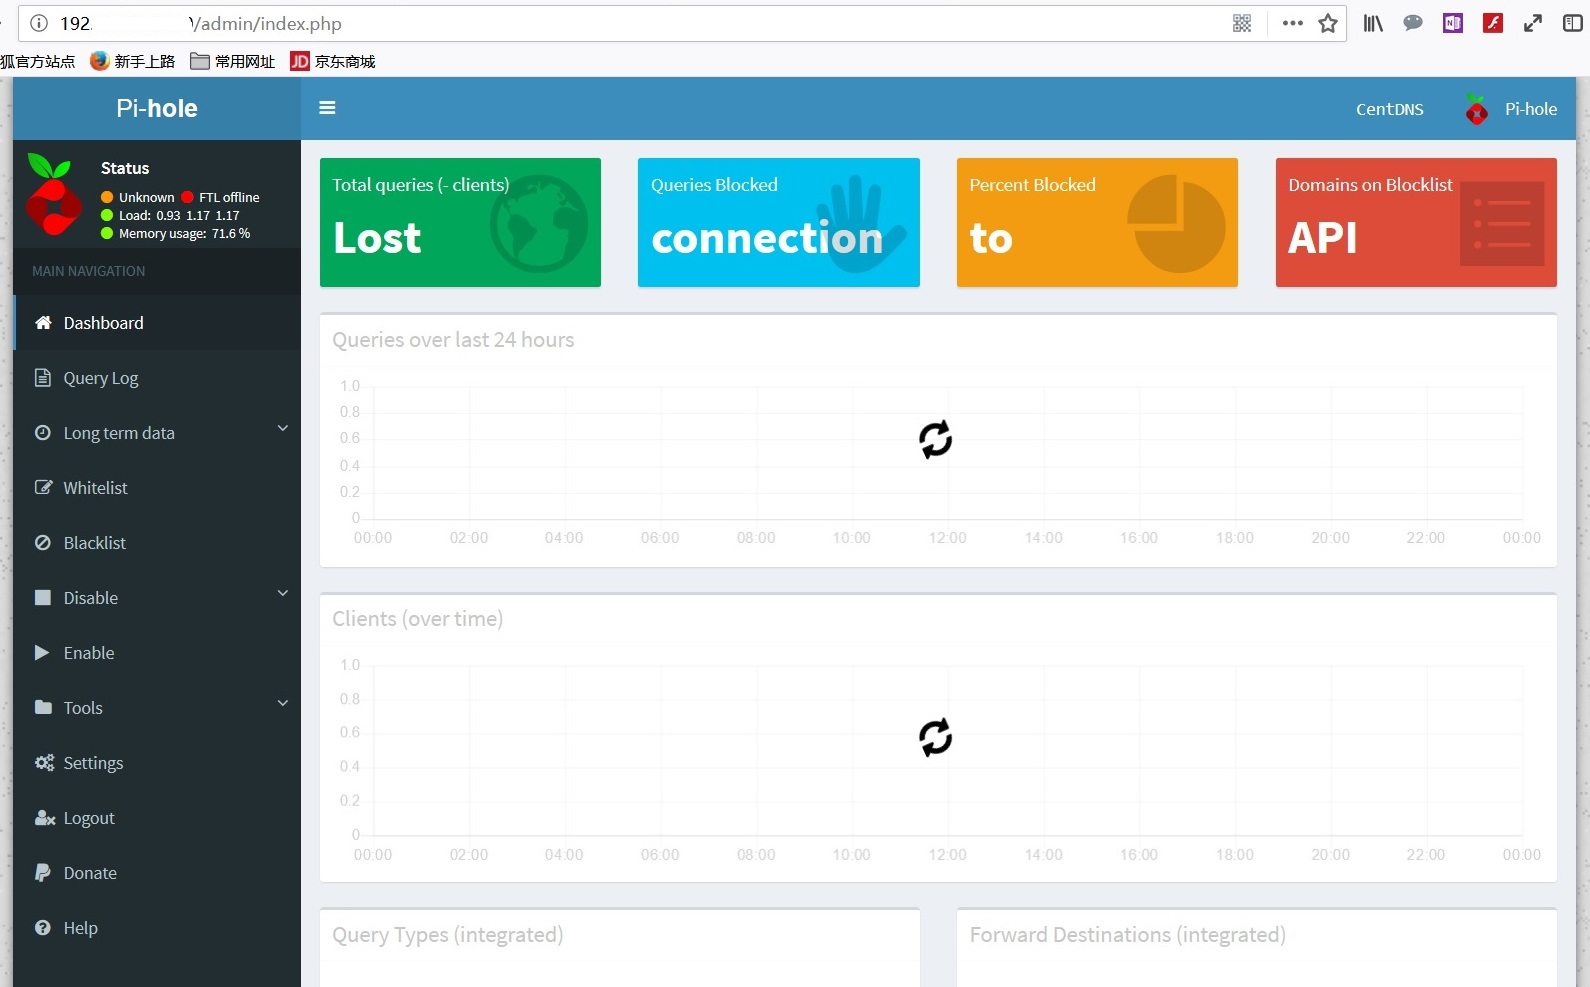Click the Pi-hole user menu text
Image resolution: width=1590 pixels, height=987 pixels.
tap(1531, 109)
